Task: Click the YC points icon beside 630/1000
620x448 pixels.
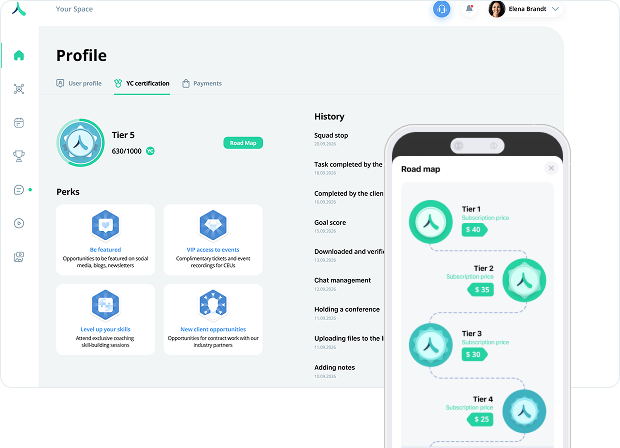Action: 150,151
